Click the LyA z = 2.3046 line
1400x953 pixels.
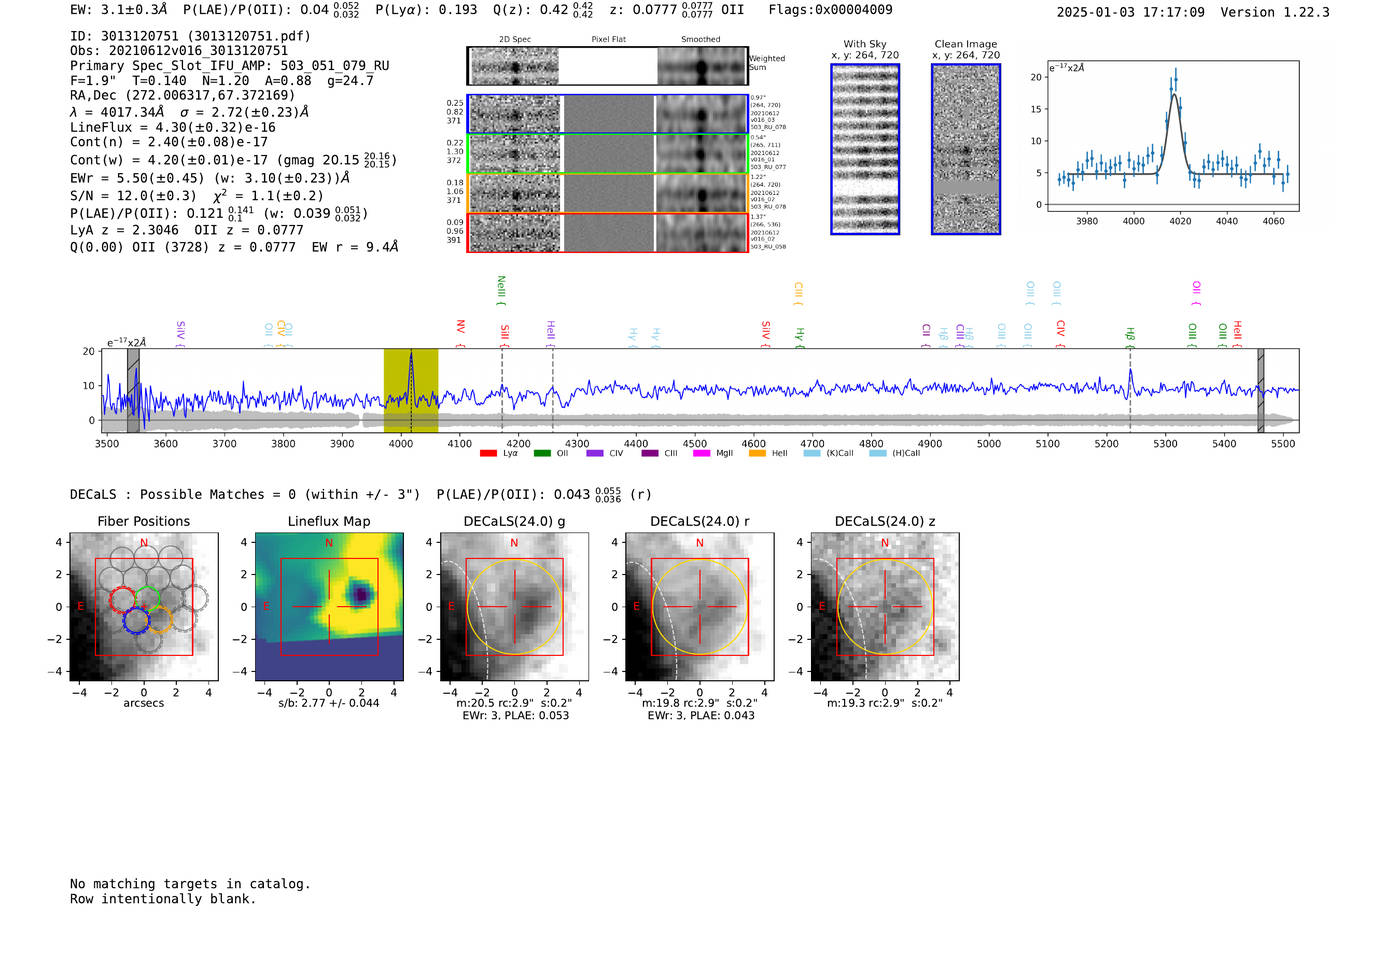point(187,230)
